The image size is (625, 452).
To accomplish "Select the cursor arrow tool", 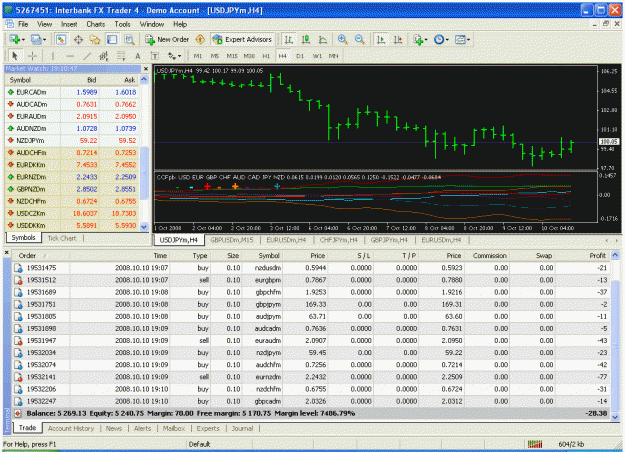I will click(15, 56).
